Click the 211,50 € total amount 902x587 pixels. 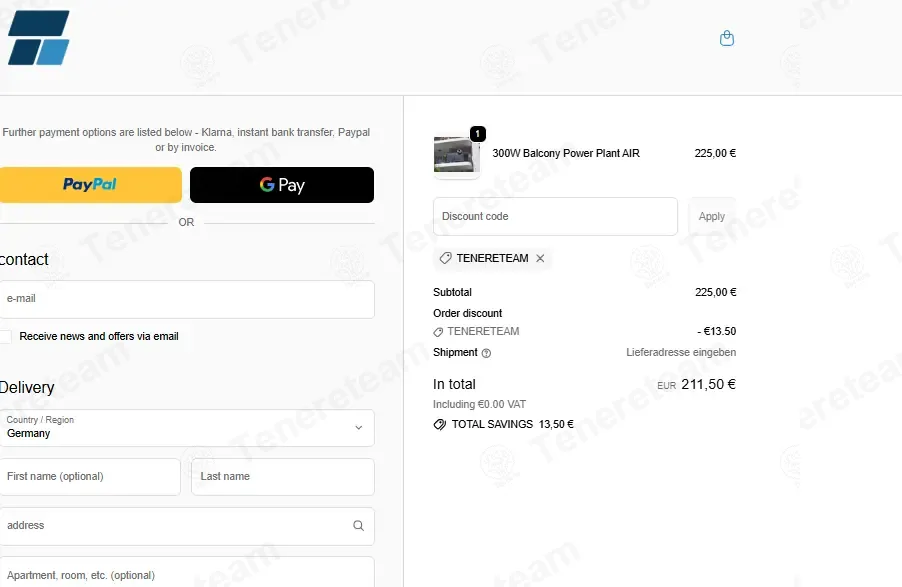pyautogui.click(x=708, y=384)
